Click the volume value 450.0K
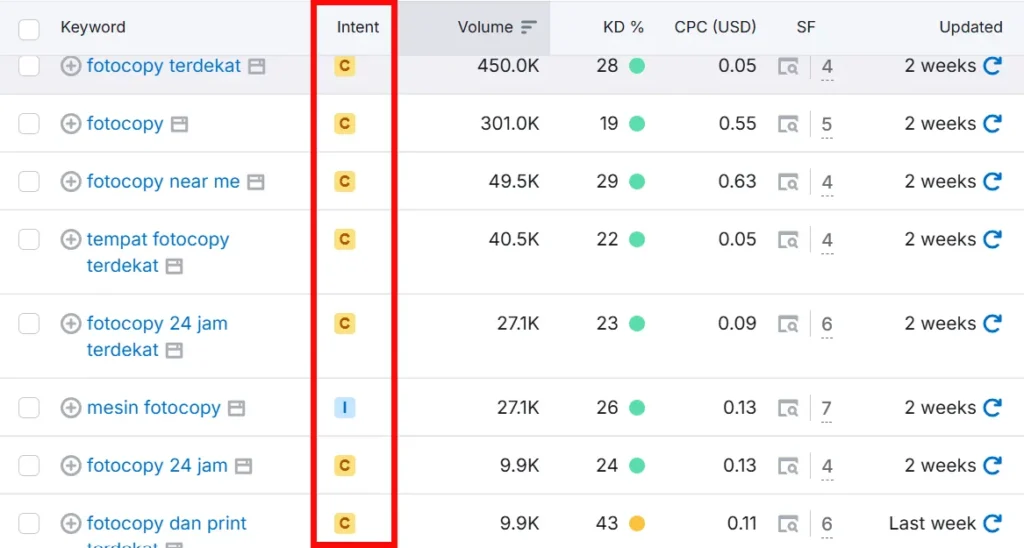This screenshot has width=1024, height=548. (x=508, y=65)
